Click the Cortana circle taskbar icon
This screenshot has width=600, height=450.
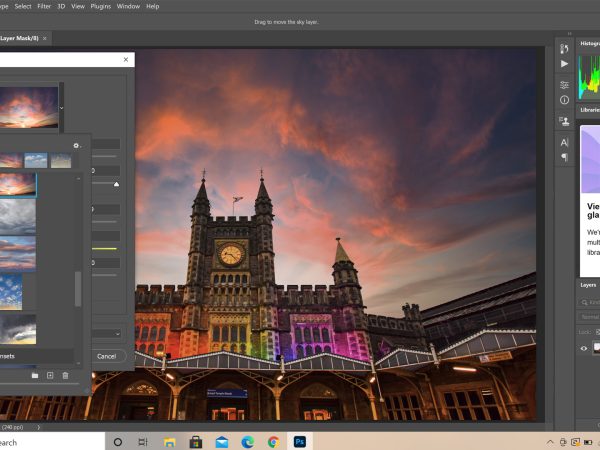point(118,442)
